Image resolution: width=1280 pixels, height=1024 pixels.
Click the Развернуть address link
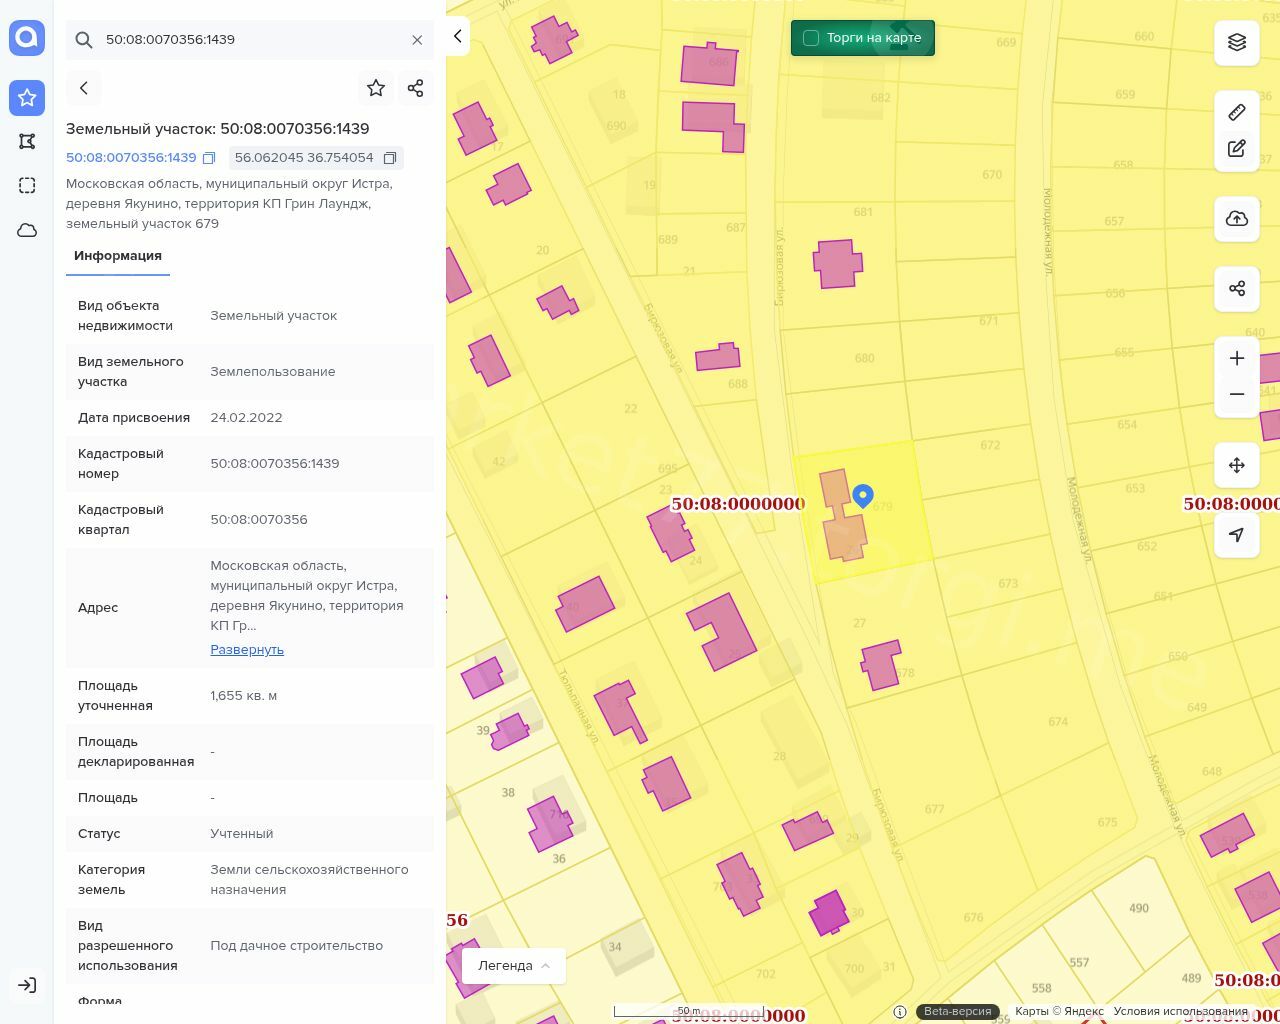(x=247, y=650)
